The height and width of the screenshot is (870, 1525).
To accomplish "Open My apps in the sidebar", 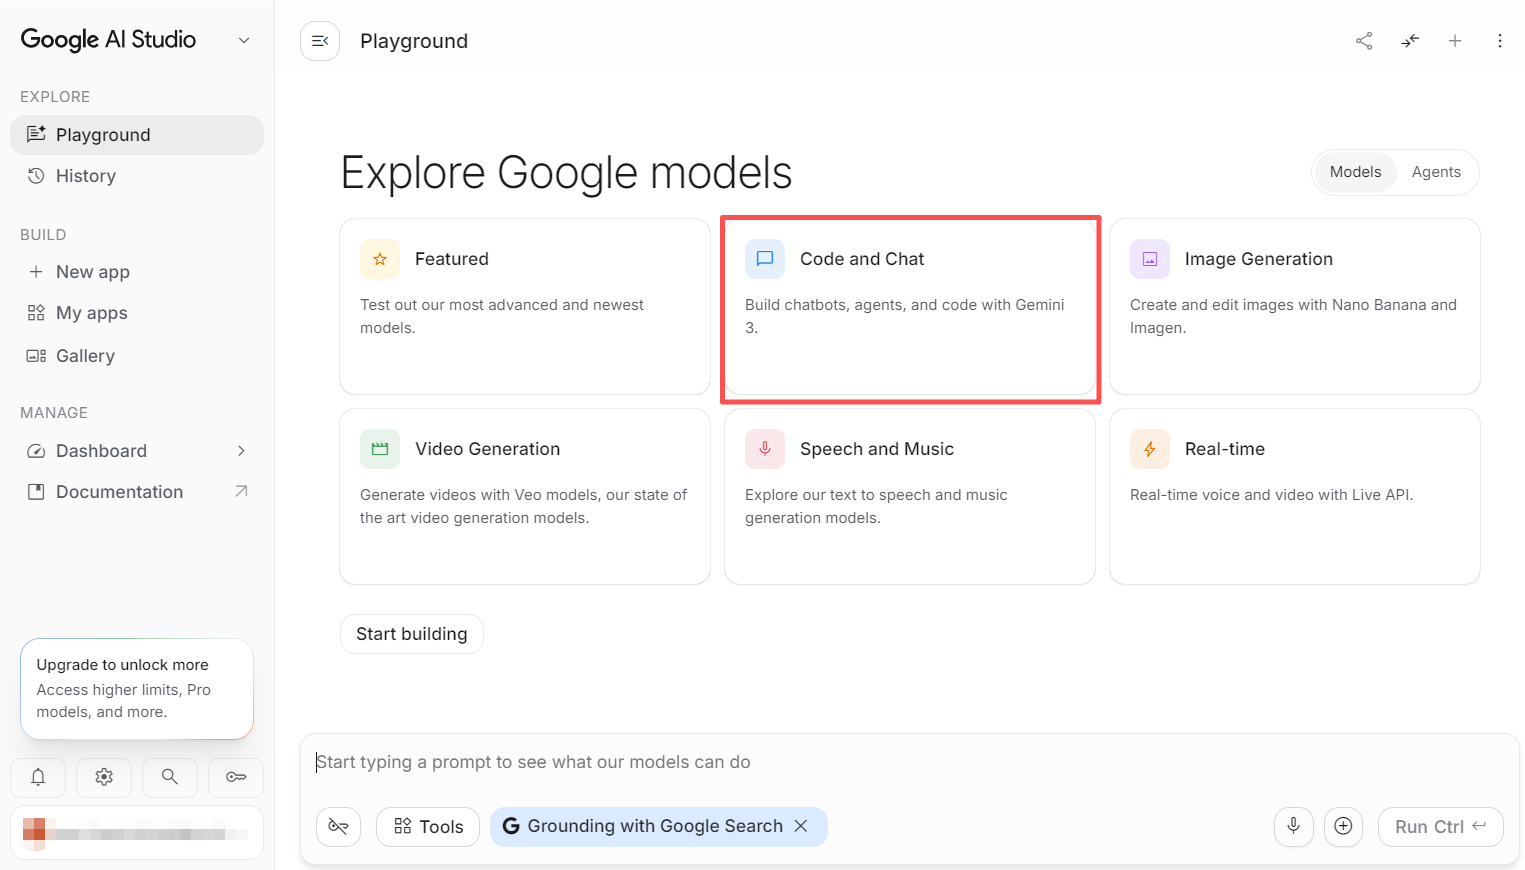I will (137, 313).
